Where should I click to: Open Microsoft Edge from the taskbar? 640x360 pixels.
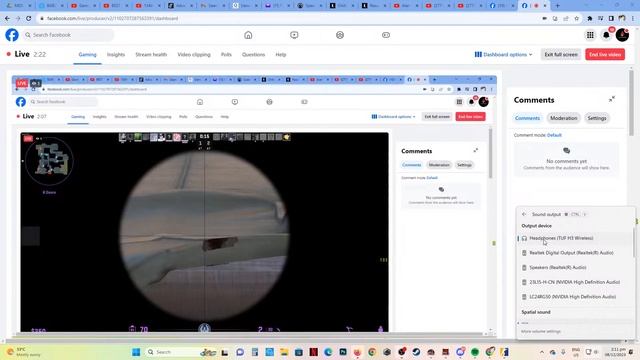pyautogui.click(x=328, y=352)
